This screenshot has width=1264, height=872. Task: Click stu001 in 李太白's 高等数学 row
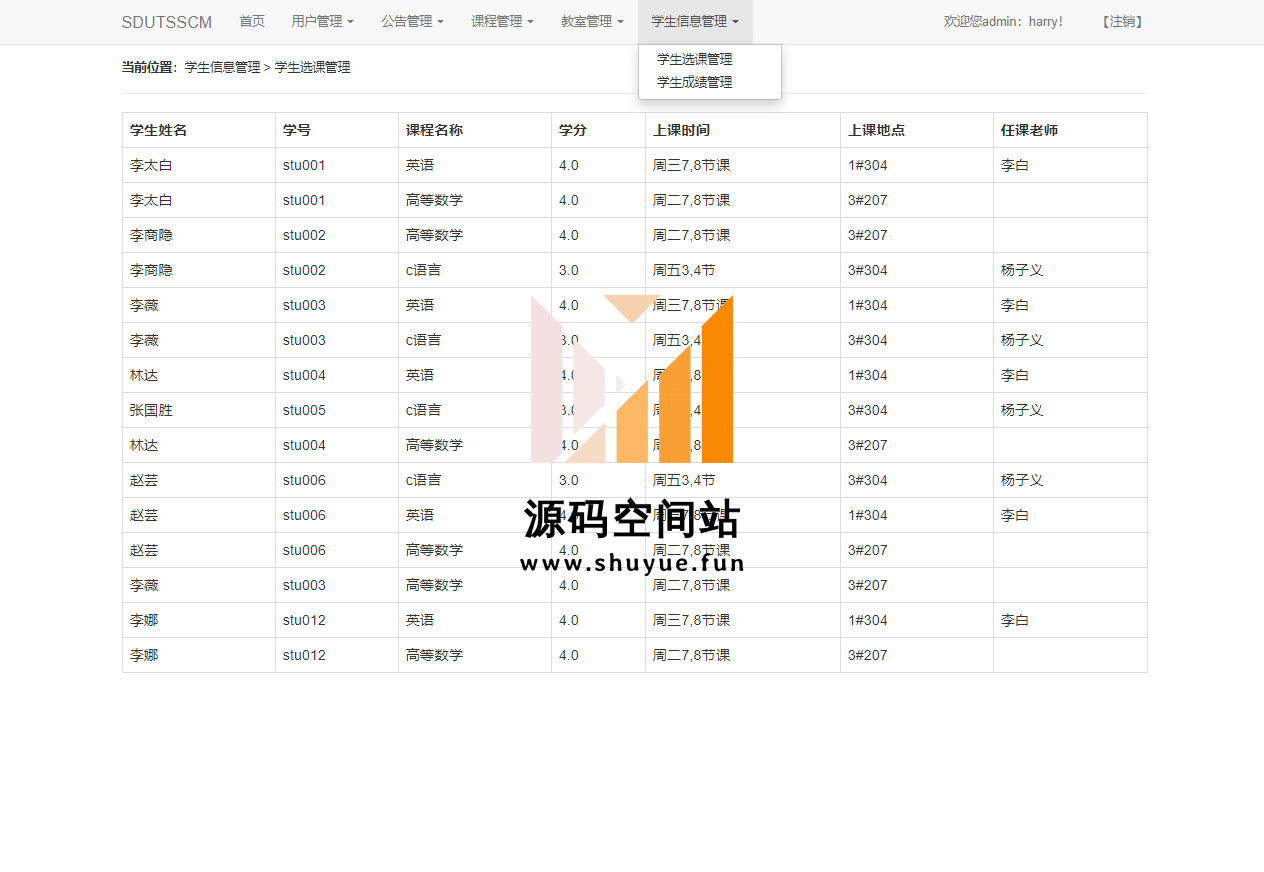(304, 200)
